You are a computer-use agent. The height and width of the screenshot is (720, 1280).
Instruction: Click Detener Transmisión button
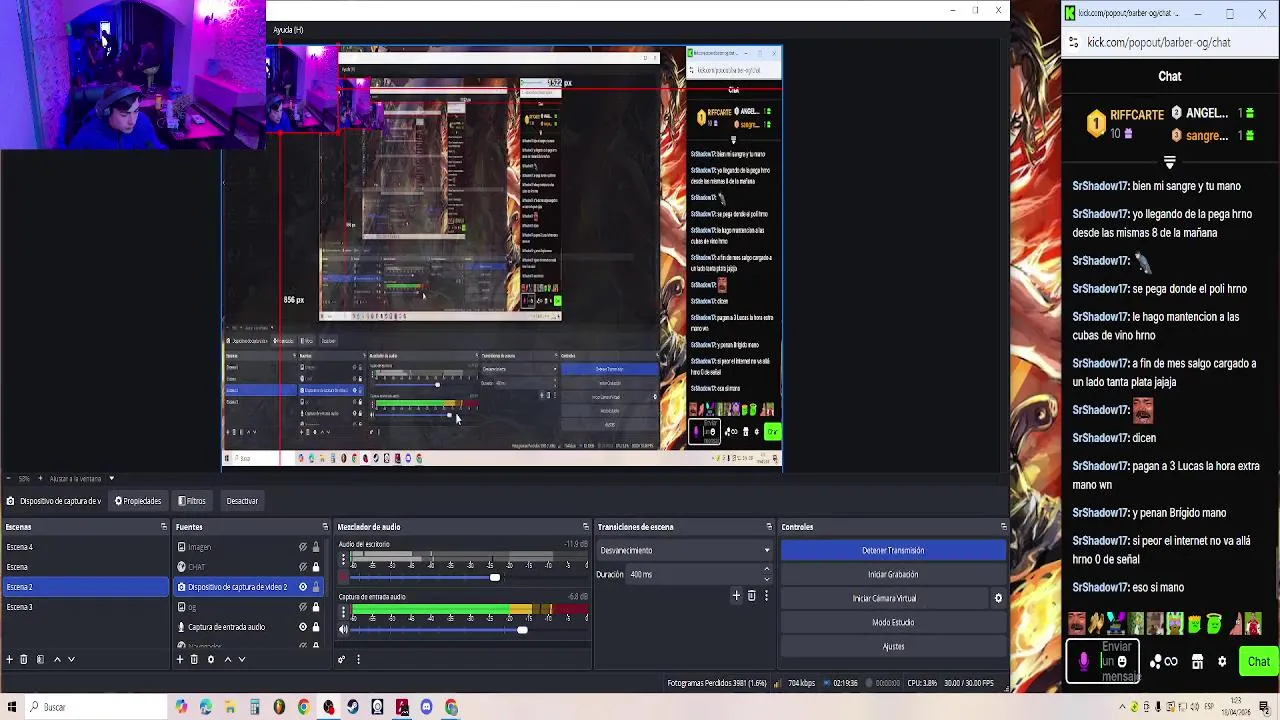click(x=893, y=550)
